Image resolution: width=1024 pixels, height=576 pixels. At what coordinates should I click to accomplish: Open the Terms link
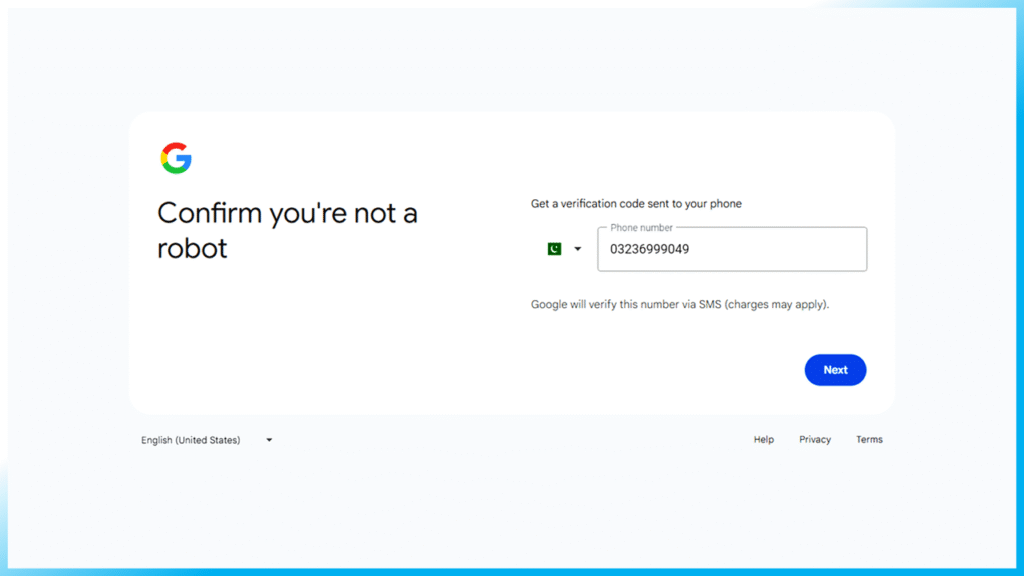click(869, 440)
